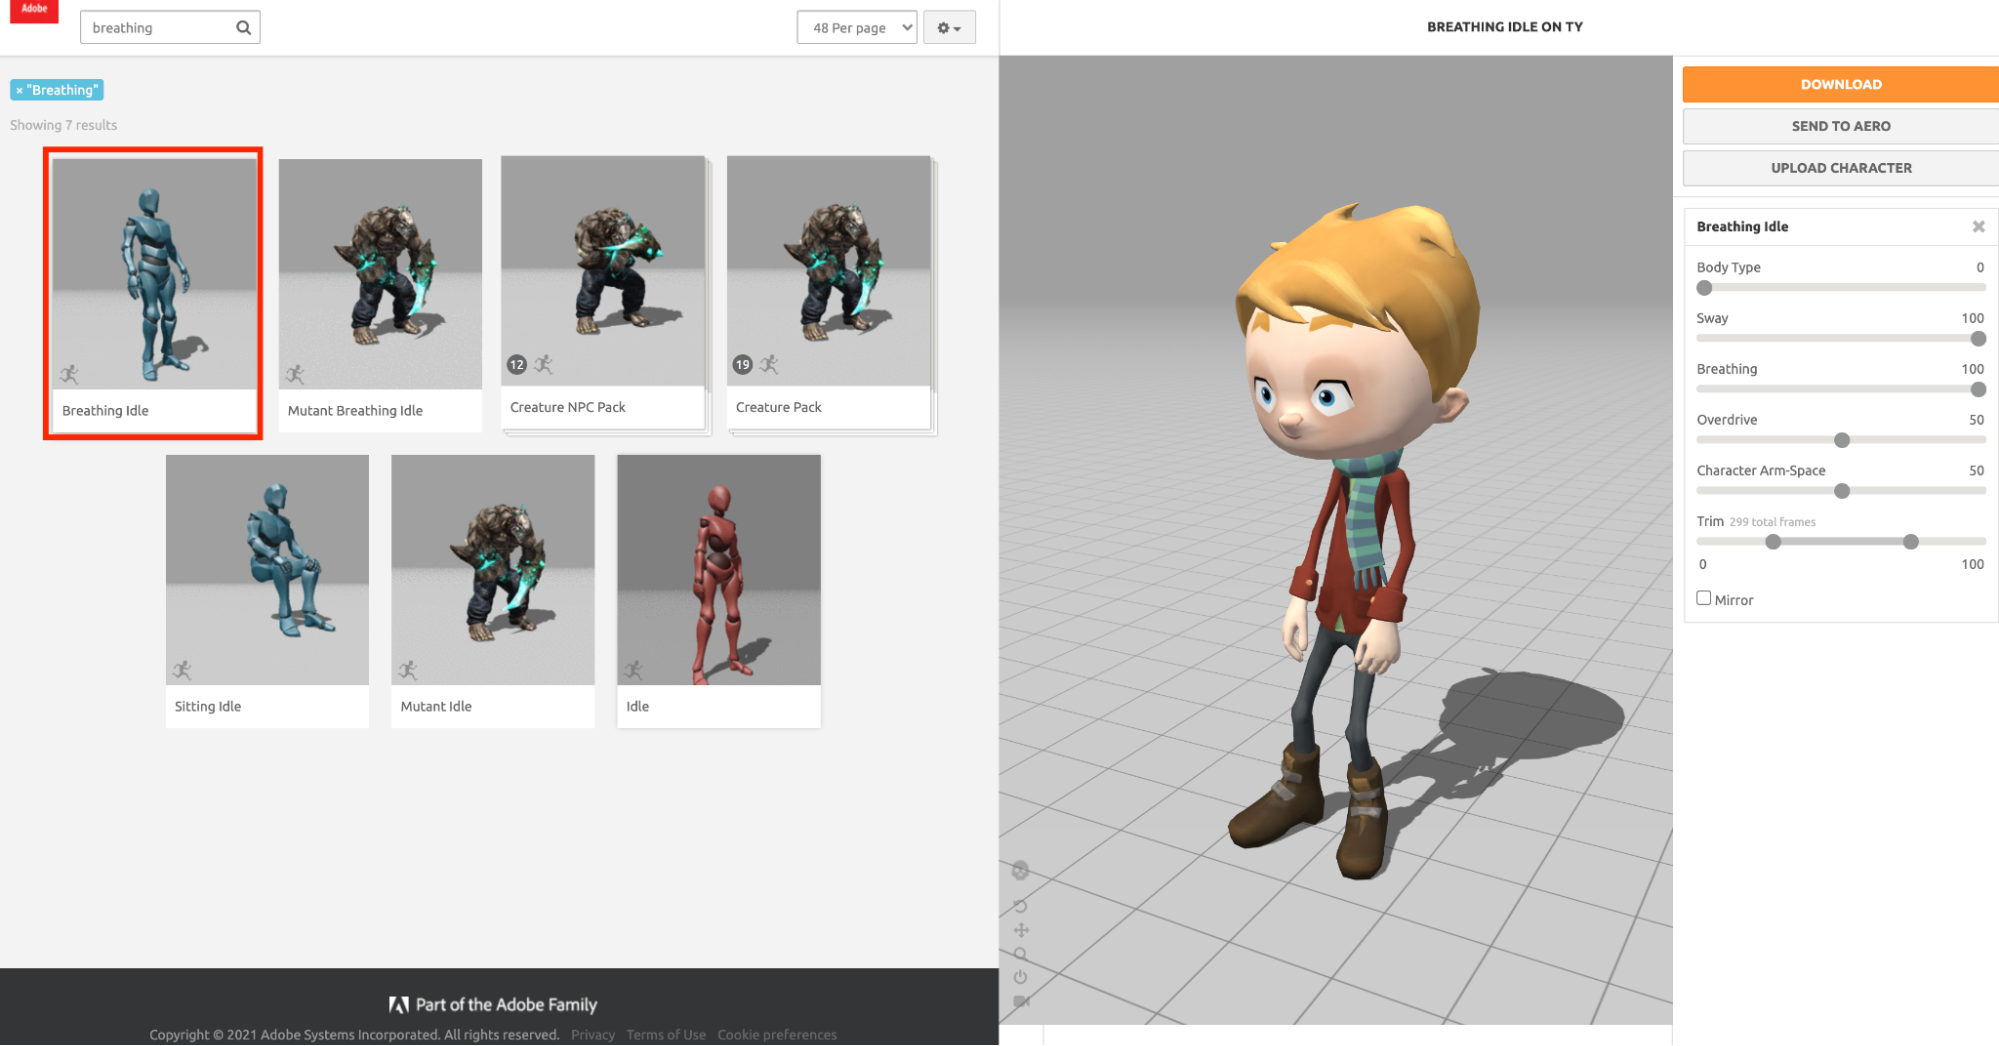Click the rotate camera icon in viewer
The image size is (1999, 1046).
[1020, 906]
